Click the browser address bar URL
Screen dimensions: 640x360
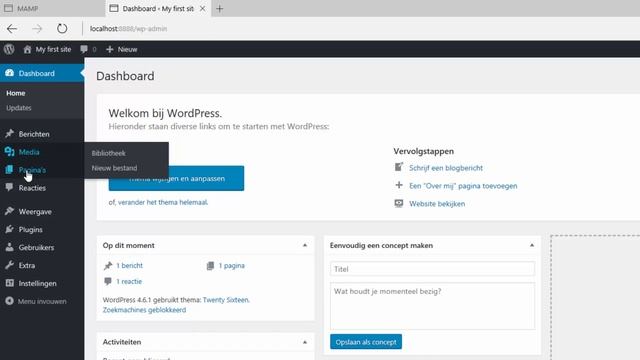pyautogui.click(x=128, y=29)
